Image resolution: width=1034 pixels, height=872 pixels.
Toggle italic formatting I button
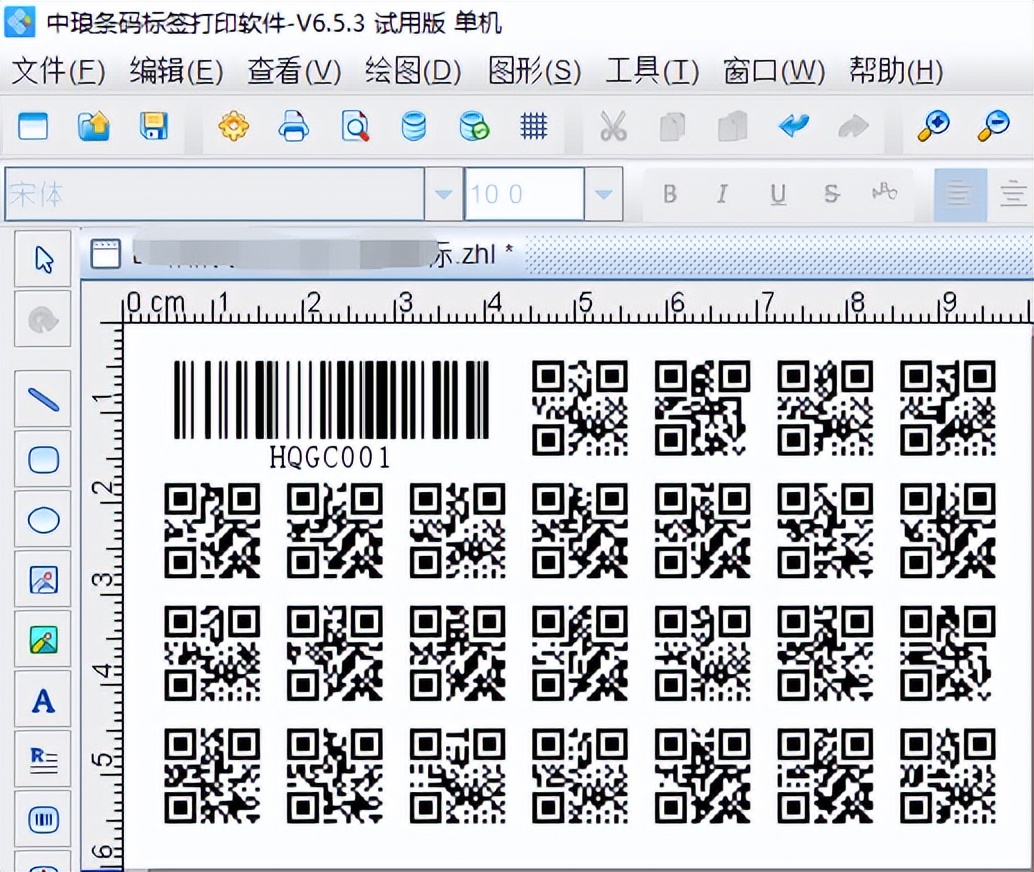pos(723,194)
